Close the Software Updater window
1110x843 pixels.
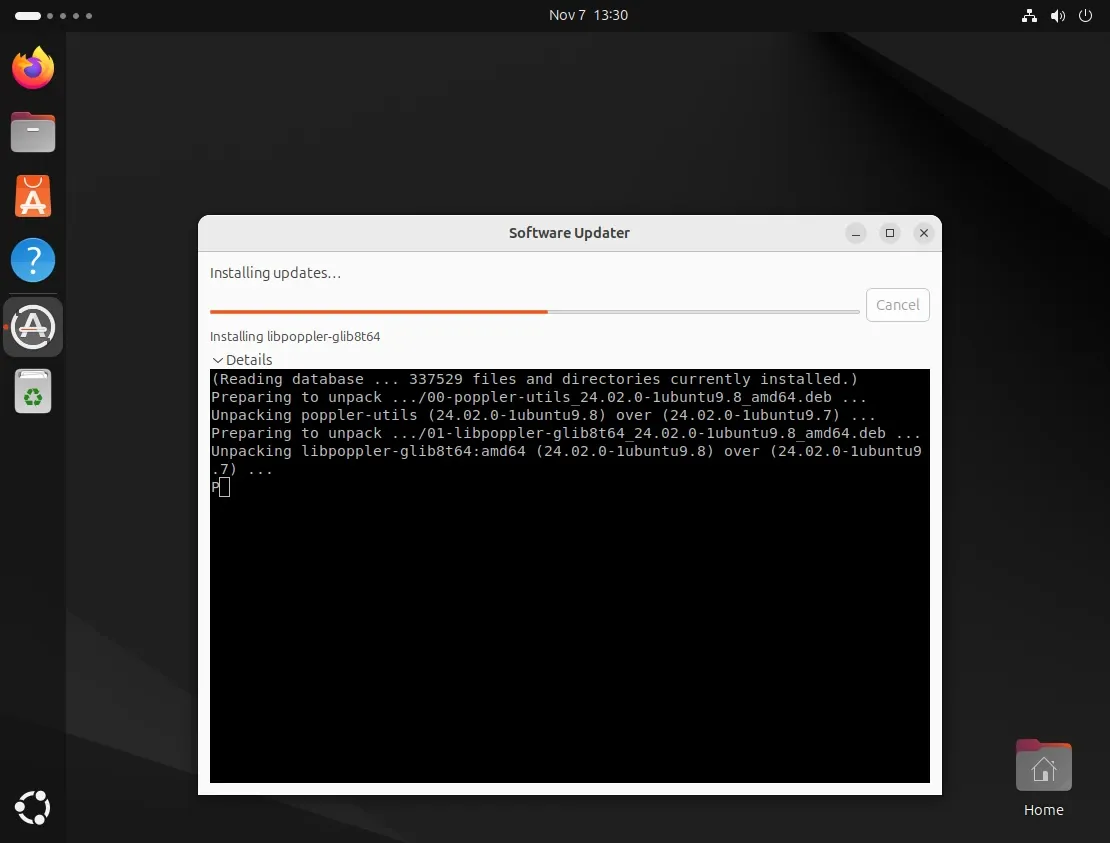(x=924, y=233)
